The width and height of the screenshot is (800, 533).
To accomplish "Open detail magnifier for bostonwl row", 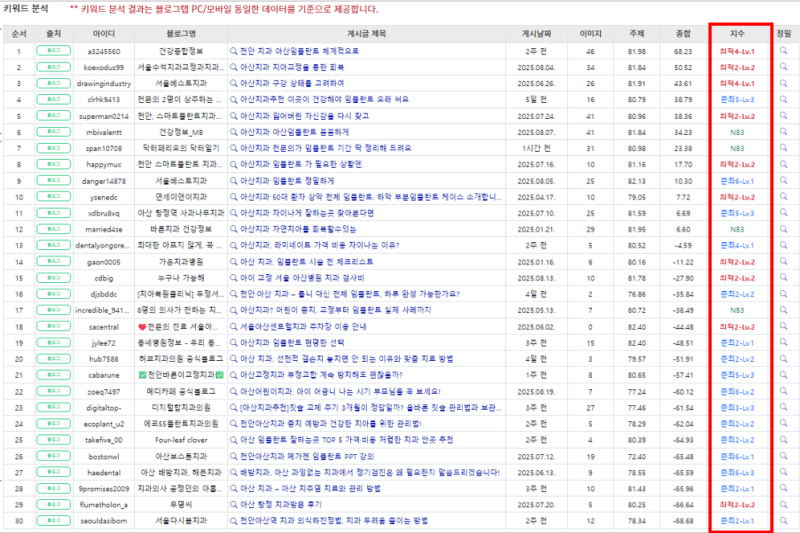I will pyautogui.click(x=783, y=456).
